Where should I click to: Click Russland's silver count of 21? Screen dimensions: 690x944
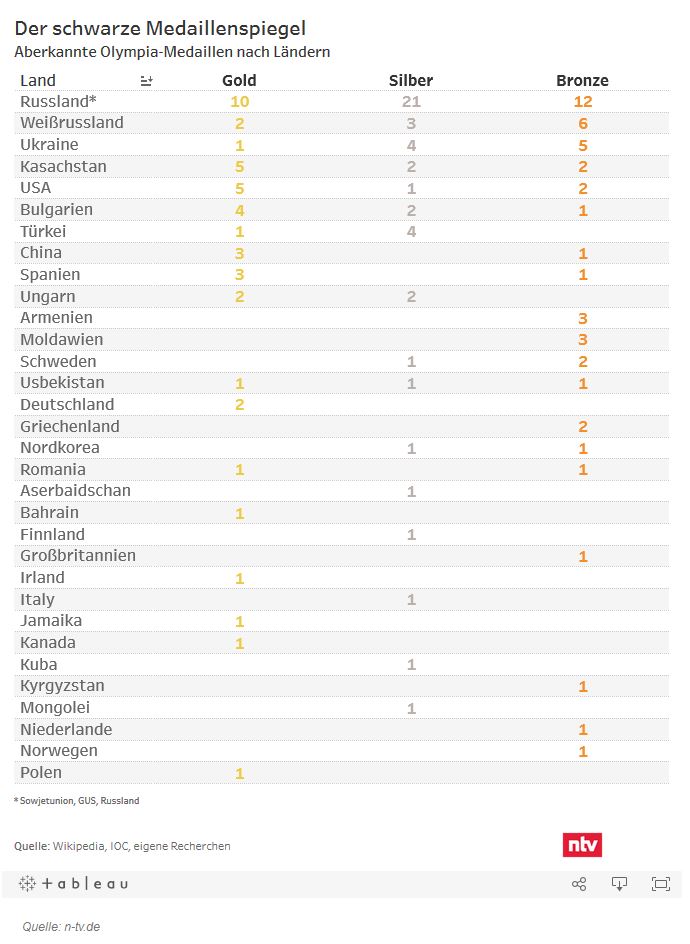[x=410, y=102]
